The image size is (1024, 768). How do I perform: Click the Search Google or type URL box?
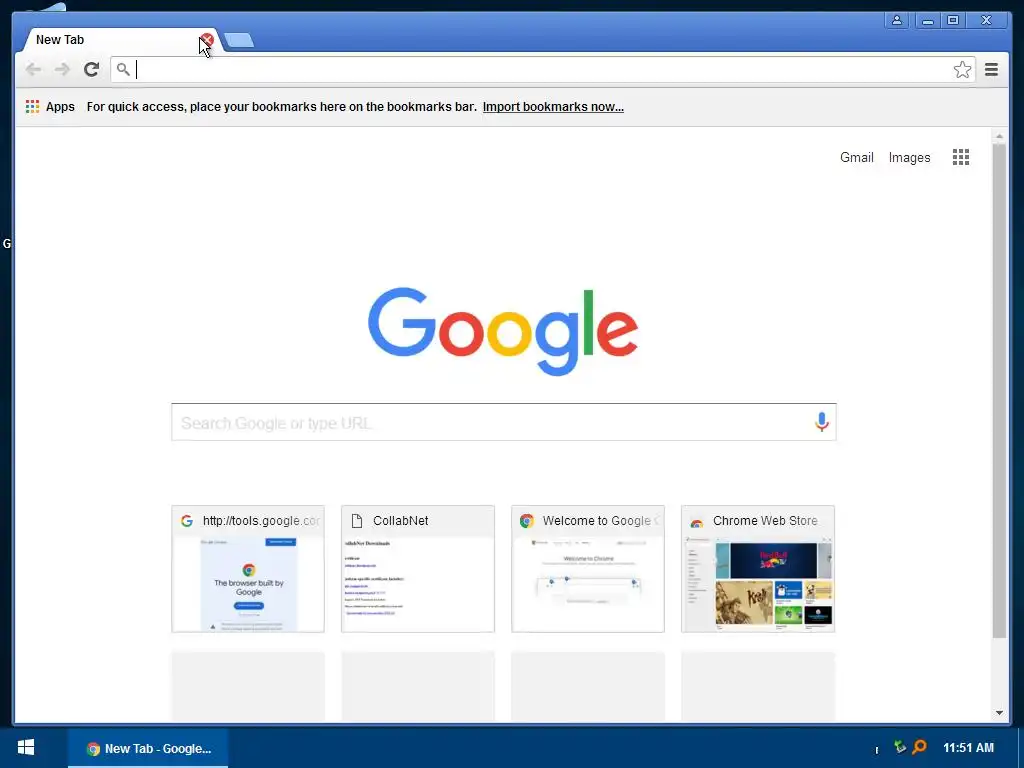(504, 422)
